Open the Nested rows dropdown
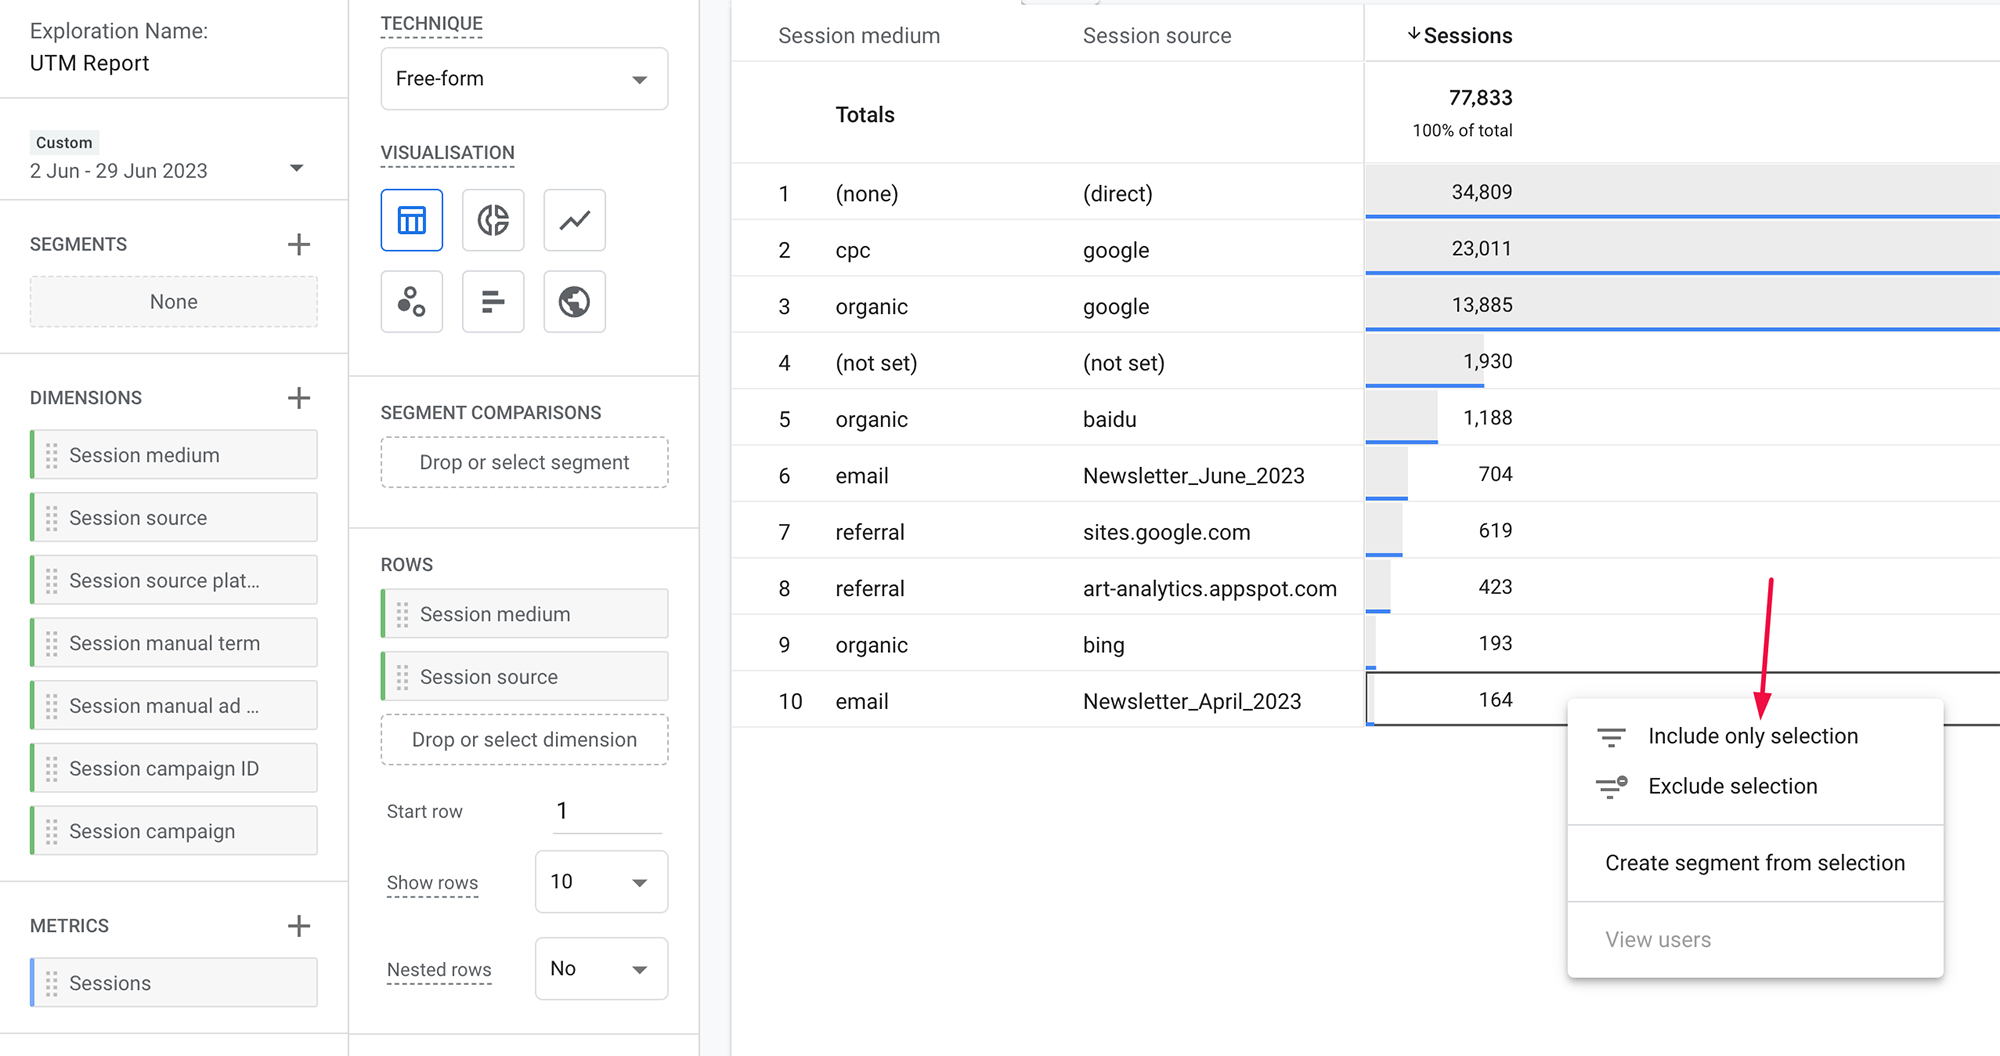This screenshot has height=1056, width=2000. tap(600, 968)
